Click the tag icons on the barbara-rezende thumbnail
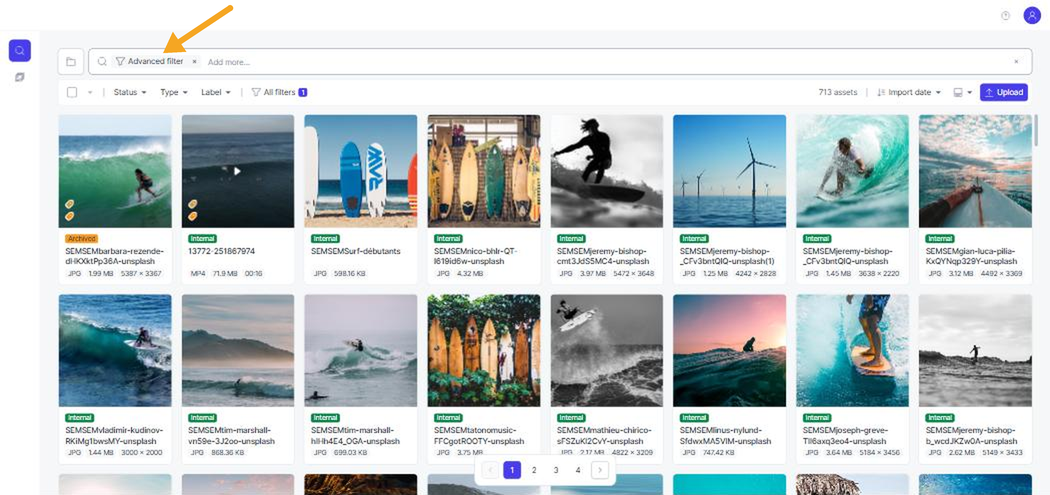 [x=70, y=210]
